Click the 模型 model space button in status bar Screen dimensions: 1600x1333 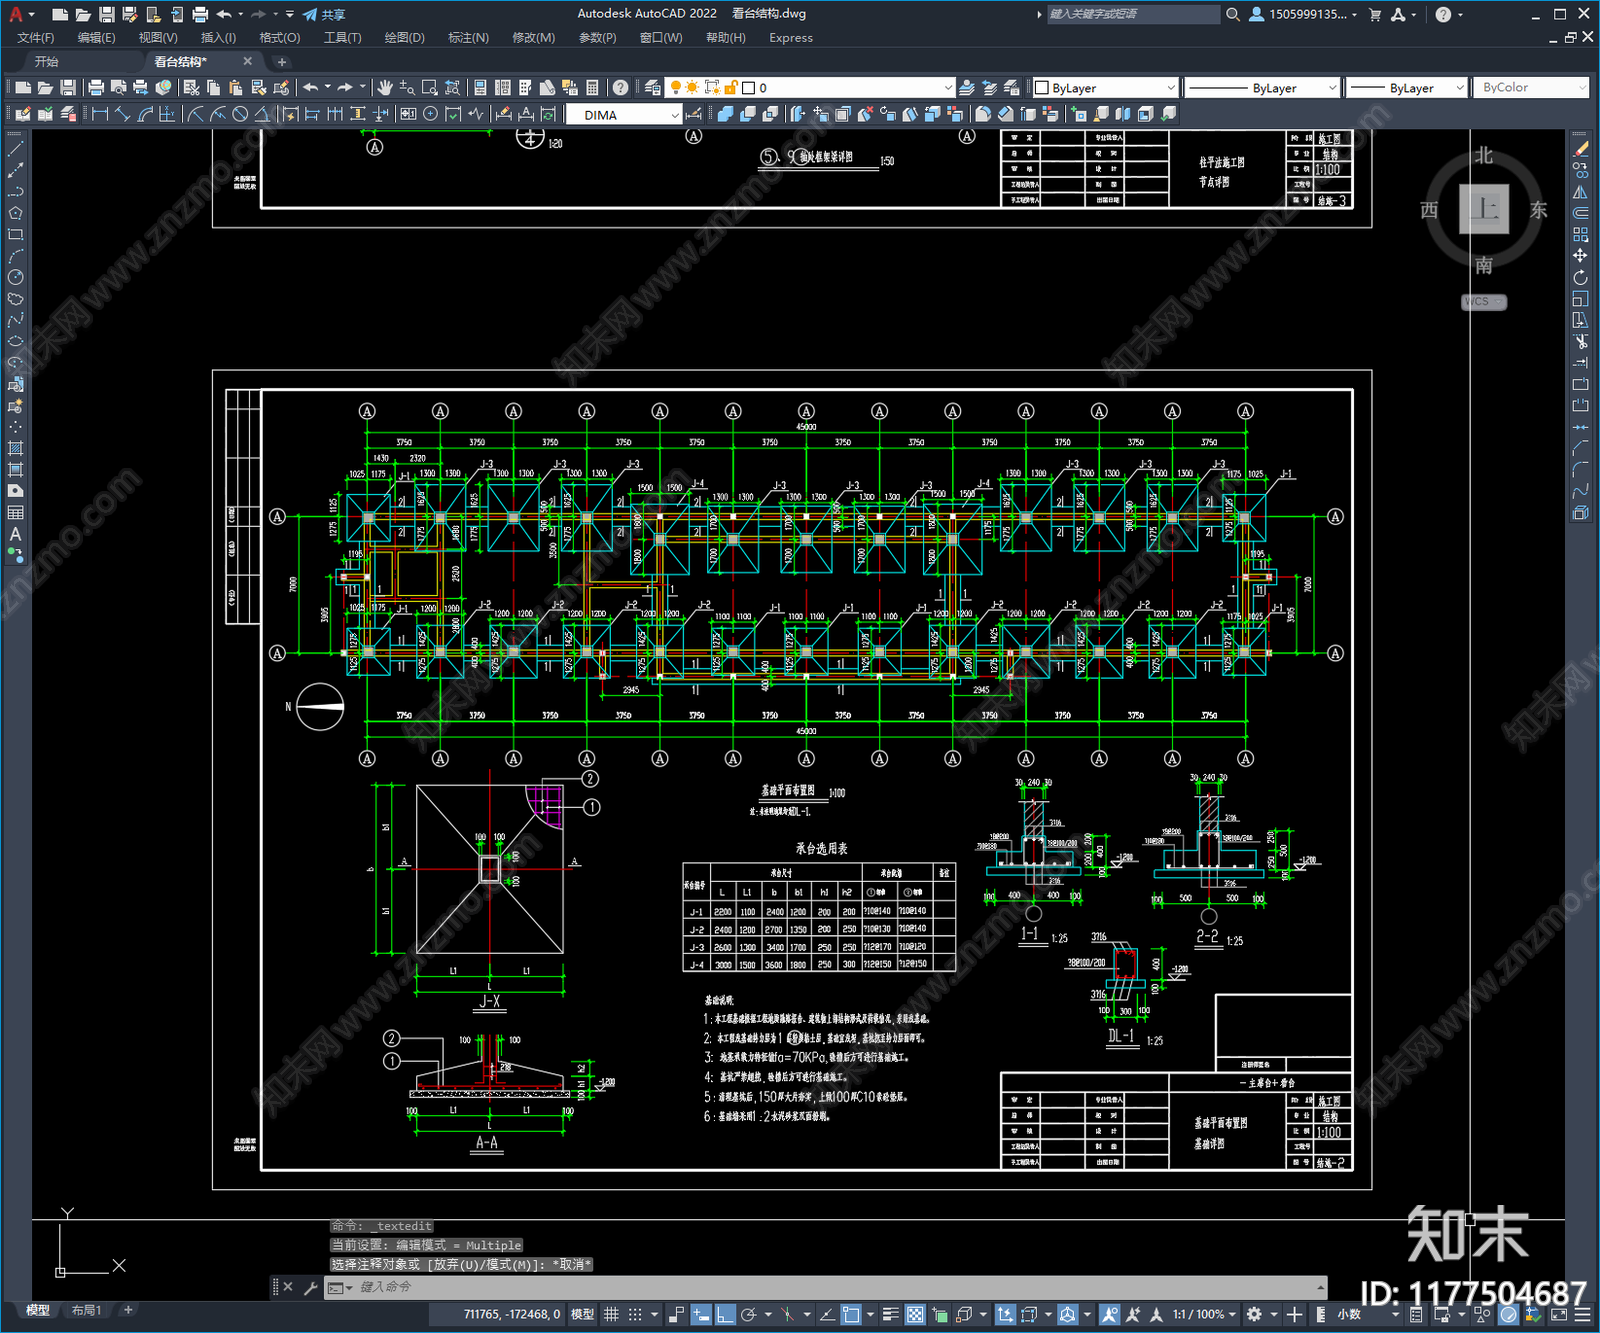click(x=582, y=1314)
